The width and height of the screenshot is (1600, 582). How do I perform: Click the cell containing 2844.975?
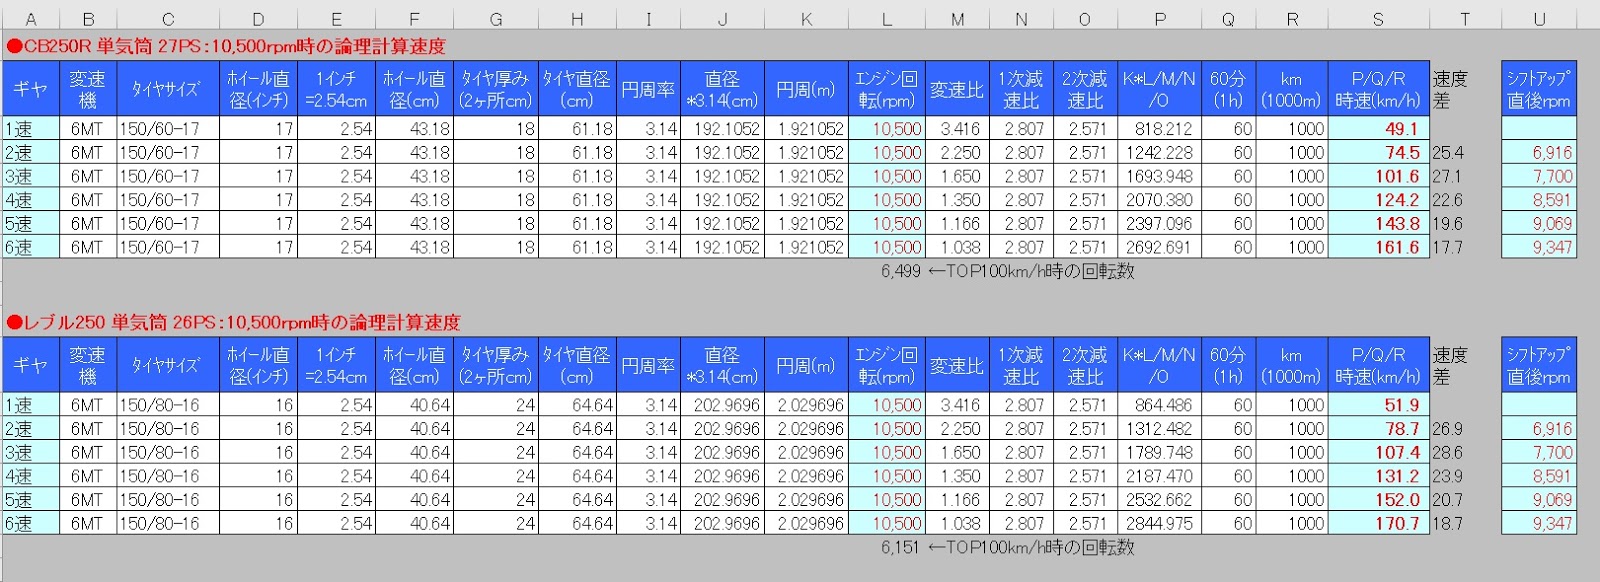pos(1159,523)
